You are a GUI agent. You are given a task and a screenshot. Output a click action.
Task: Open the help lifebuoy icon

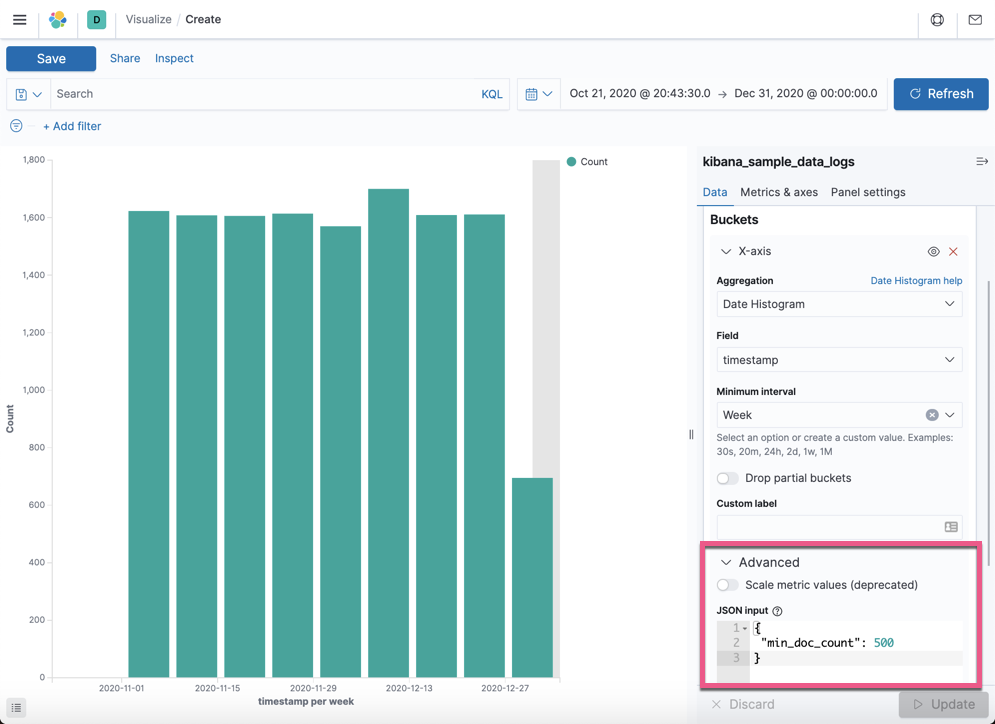point(937,20)
